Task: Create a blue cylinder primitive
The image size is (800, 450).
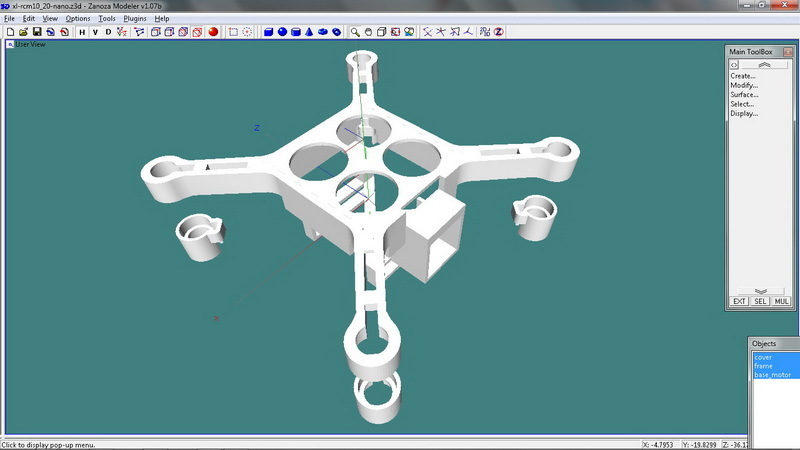Action: (x=296, y=32)
